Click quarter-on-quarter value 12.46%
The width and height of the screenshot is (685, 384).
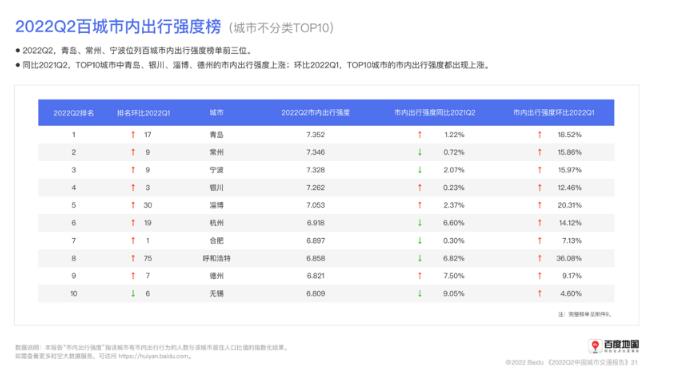[569, 187]
